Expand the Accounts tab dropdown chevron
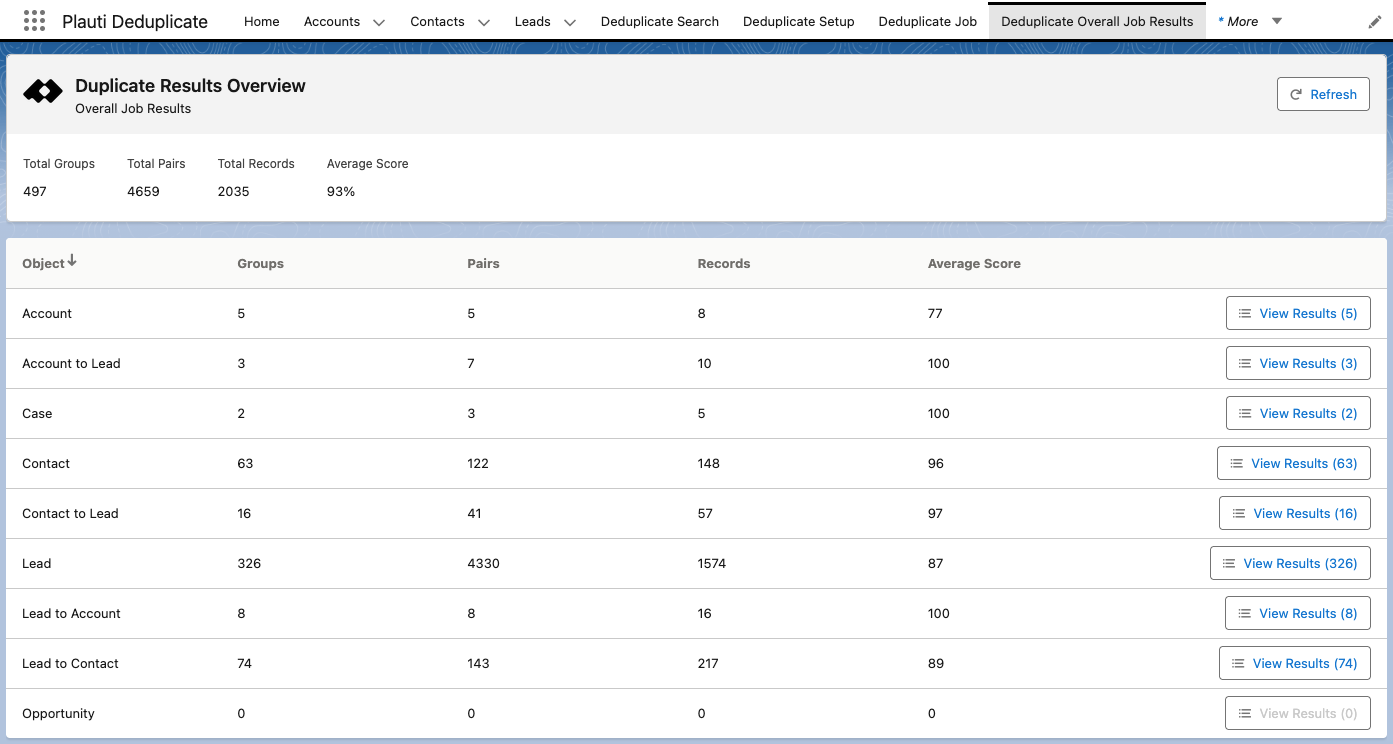Screen dimensions: 1393x744 tap(378, 22)
